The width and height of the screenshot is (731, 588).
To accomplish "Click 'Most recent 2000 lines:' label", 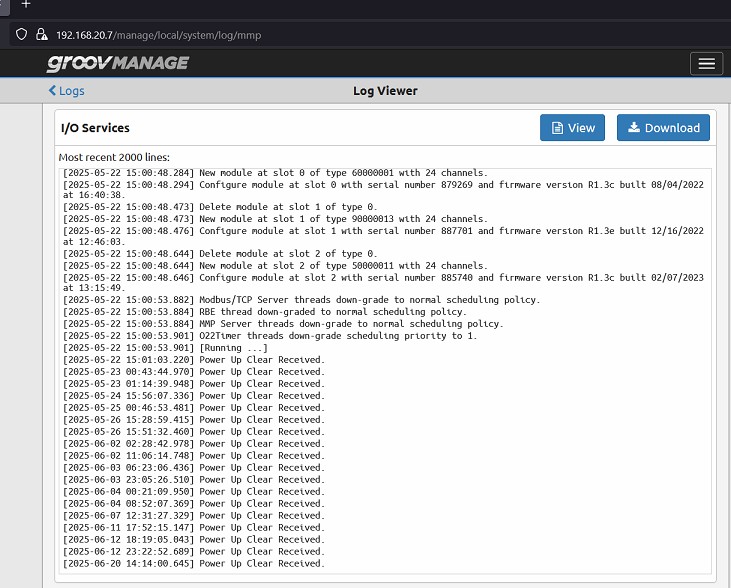I will pyautogui.click(x=114, y=157).
